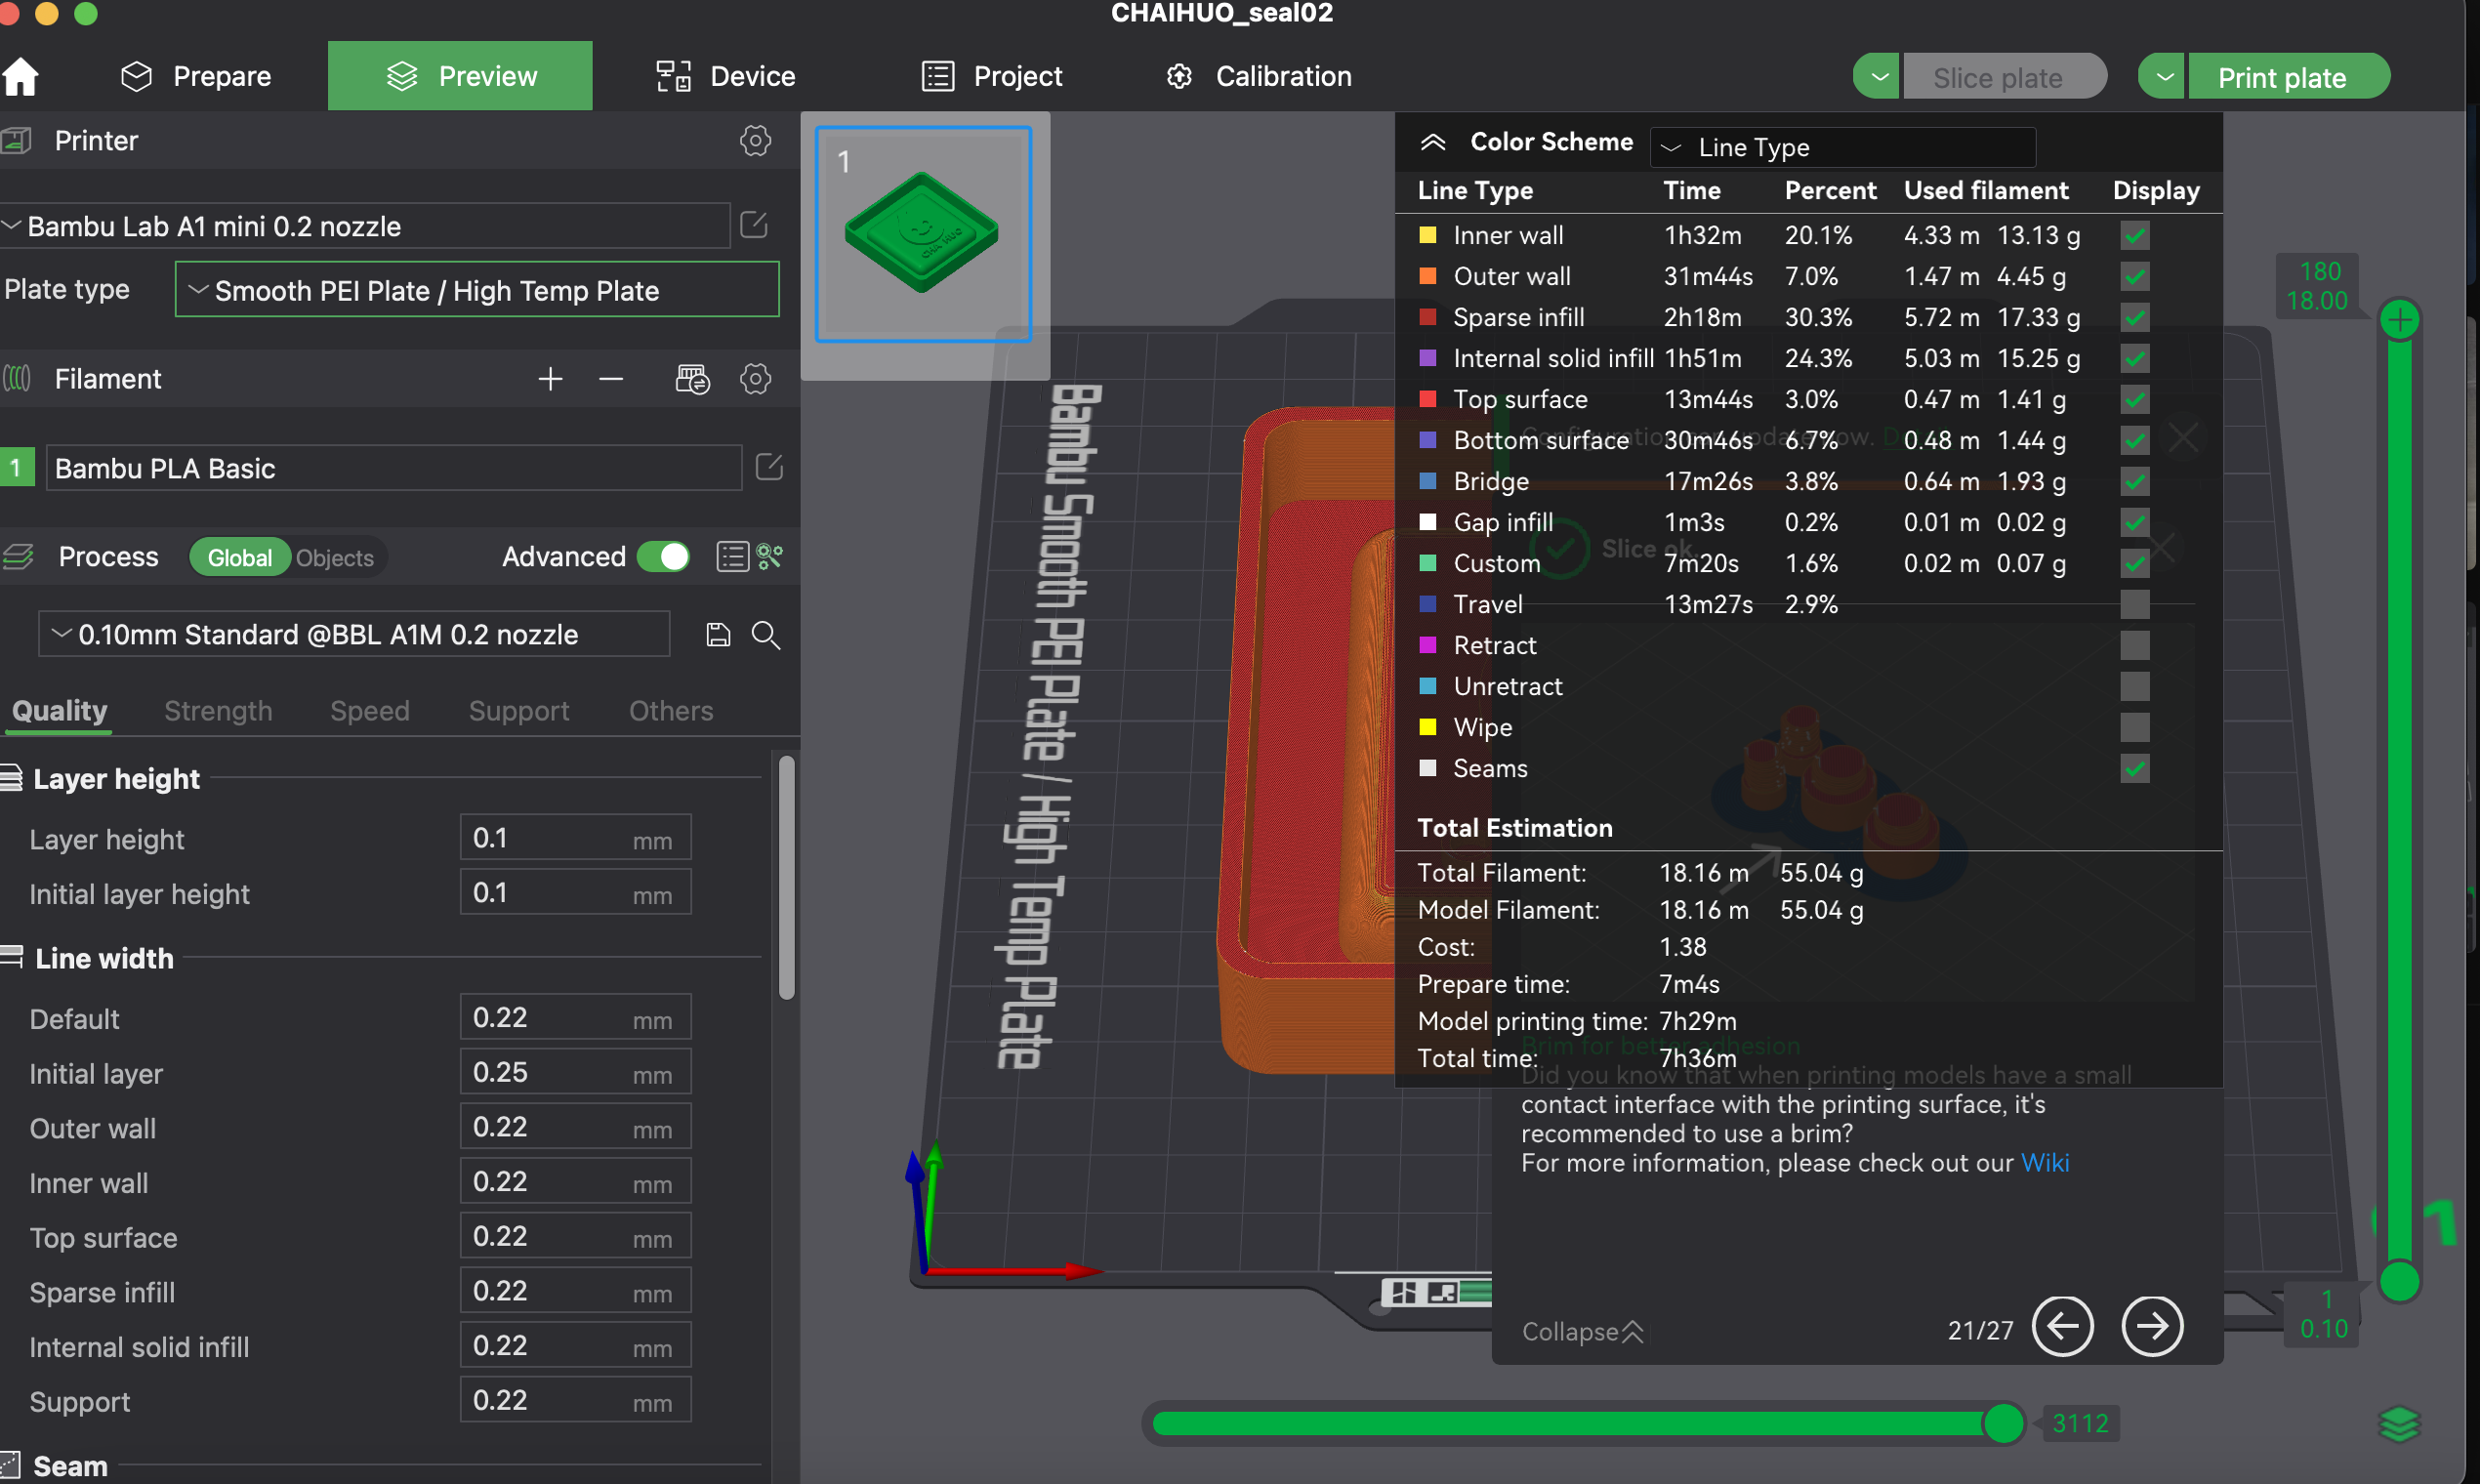Click the layers icon at bottom right

click(2399, 1424)
